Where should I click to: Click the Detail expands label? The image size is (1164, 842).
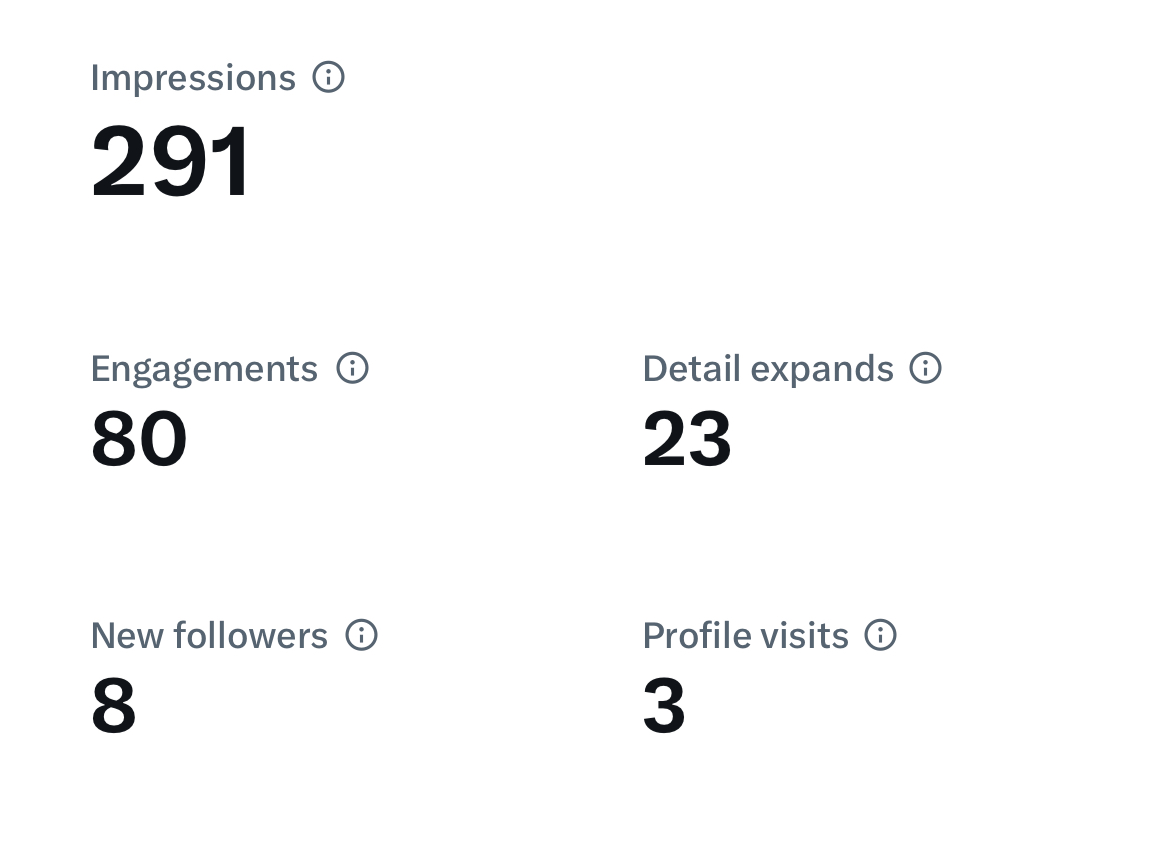pos(768,370)
